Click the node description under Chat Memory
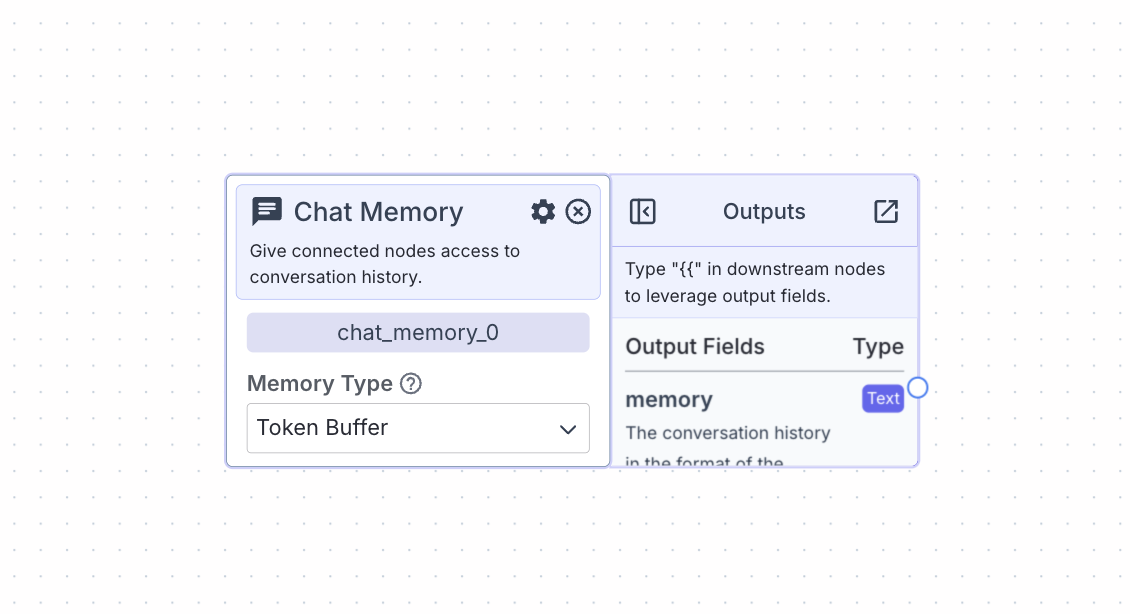The width and height of the screenshot is (1130, 614). tap(384, 263)
